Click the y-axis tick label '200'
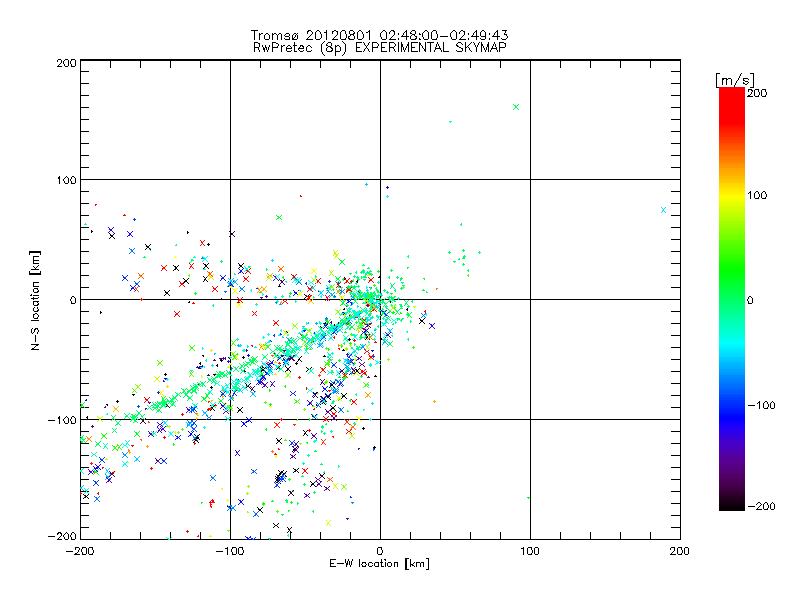This screenshot has width=800, height=600. 66,63
